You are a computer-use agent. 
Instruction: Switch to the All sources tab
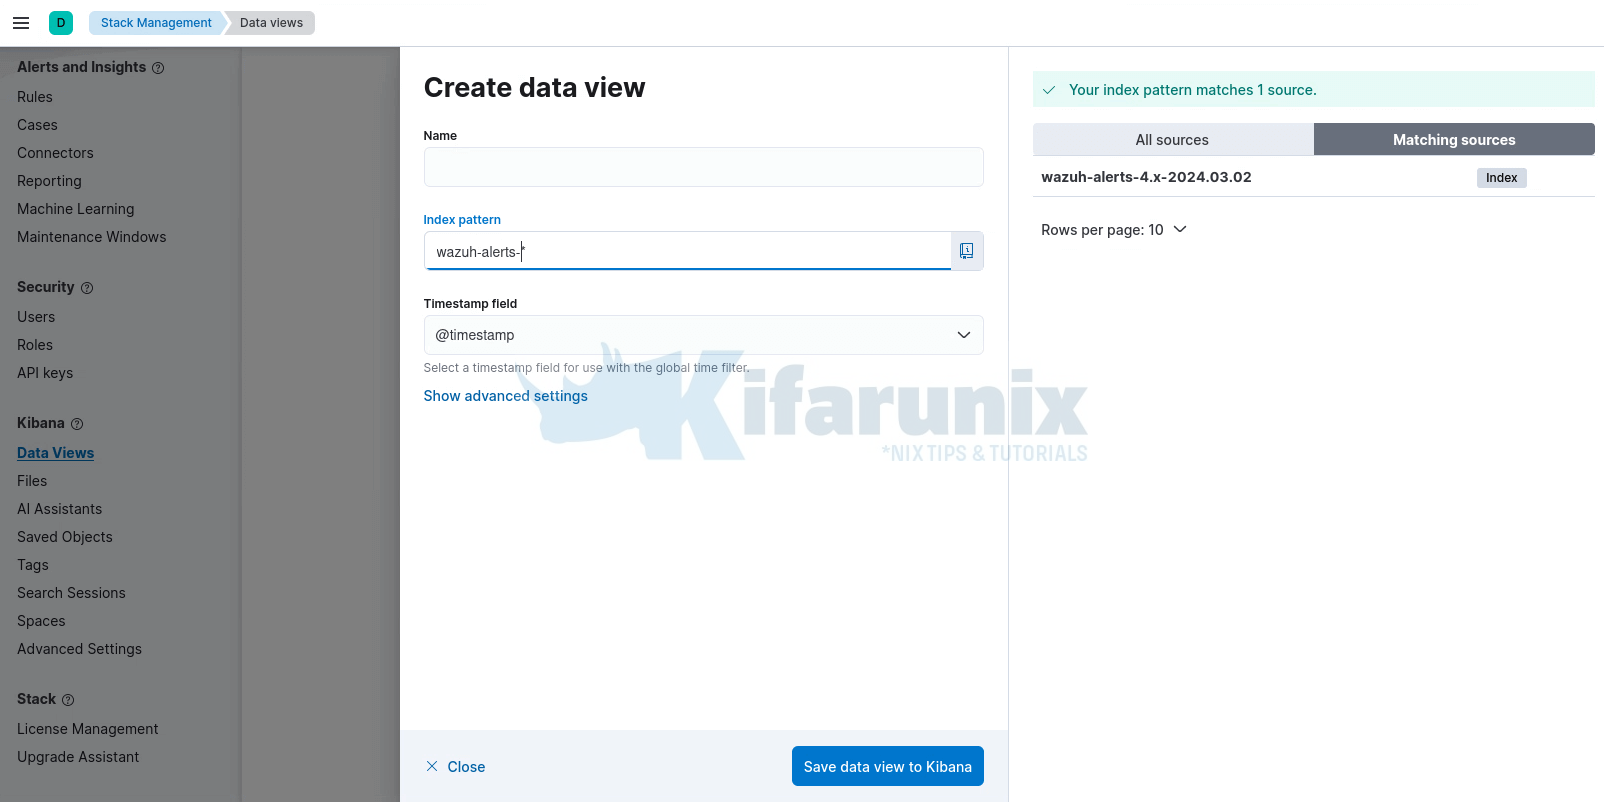tap(1172, 140)
